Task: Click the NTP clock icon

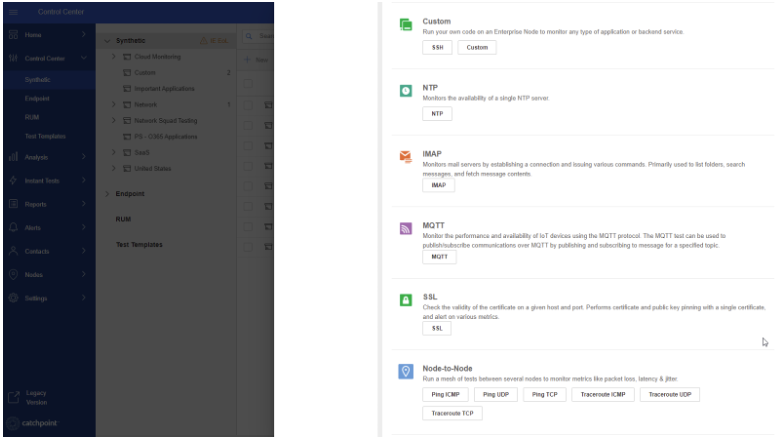Action: click(406, 91)
